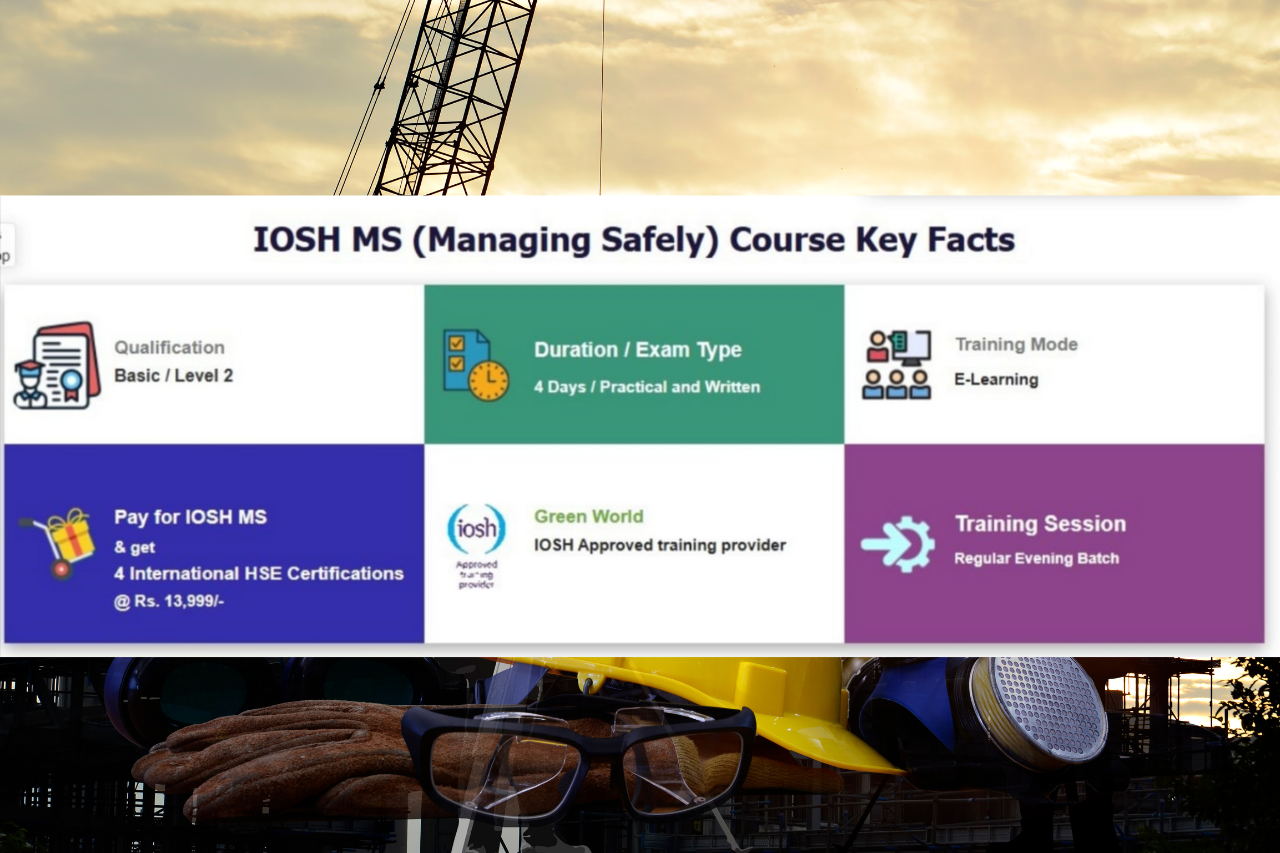
Task: Click the gift trolley icon
Action: [57, 543]
